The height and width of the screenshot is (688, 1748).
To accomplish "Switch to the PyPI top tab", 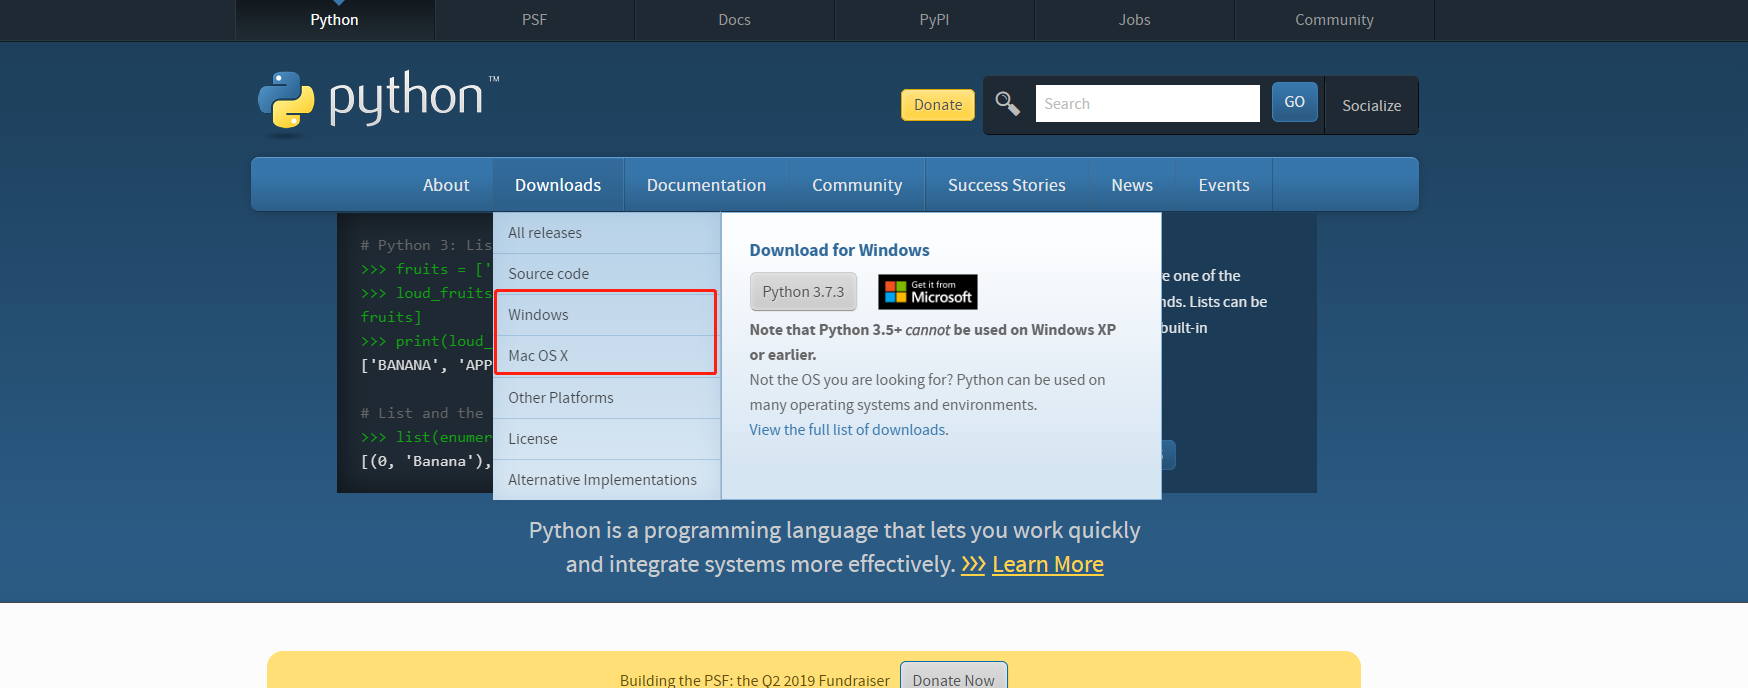I will 934,20.
